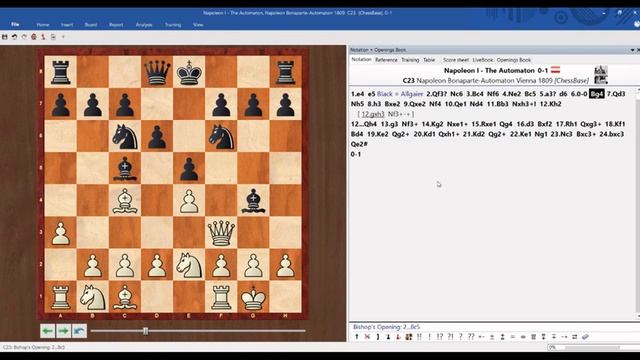Screen dimensions: 640x360
Task: Switch to the Training pane tab
Action: pyautogui.click(x=410, y=60)
